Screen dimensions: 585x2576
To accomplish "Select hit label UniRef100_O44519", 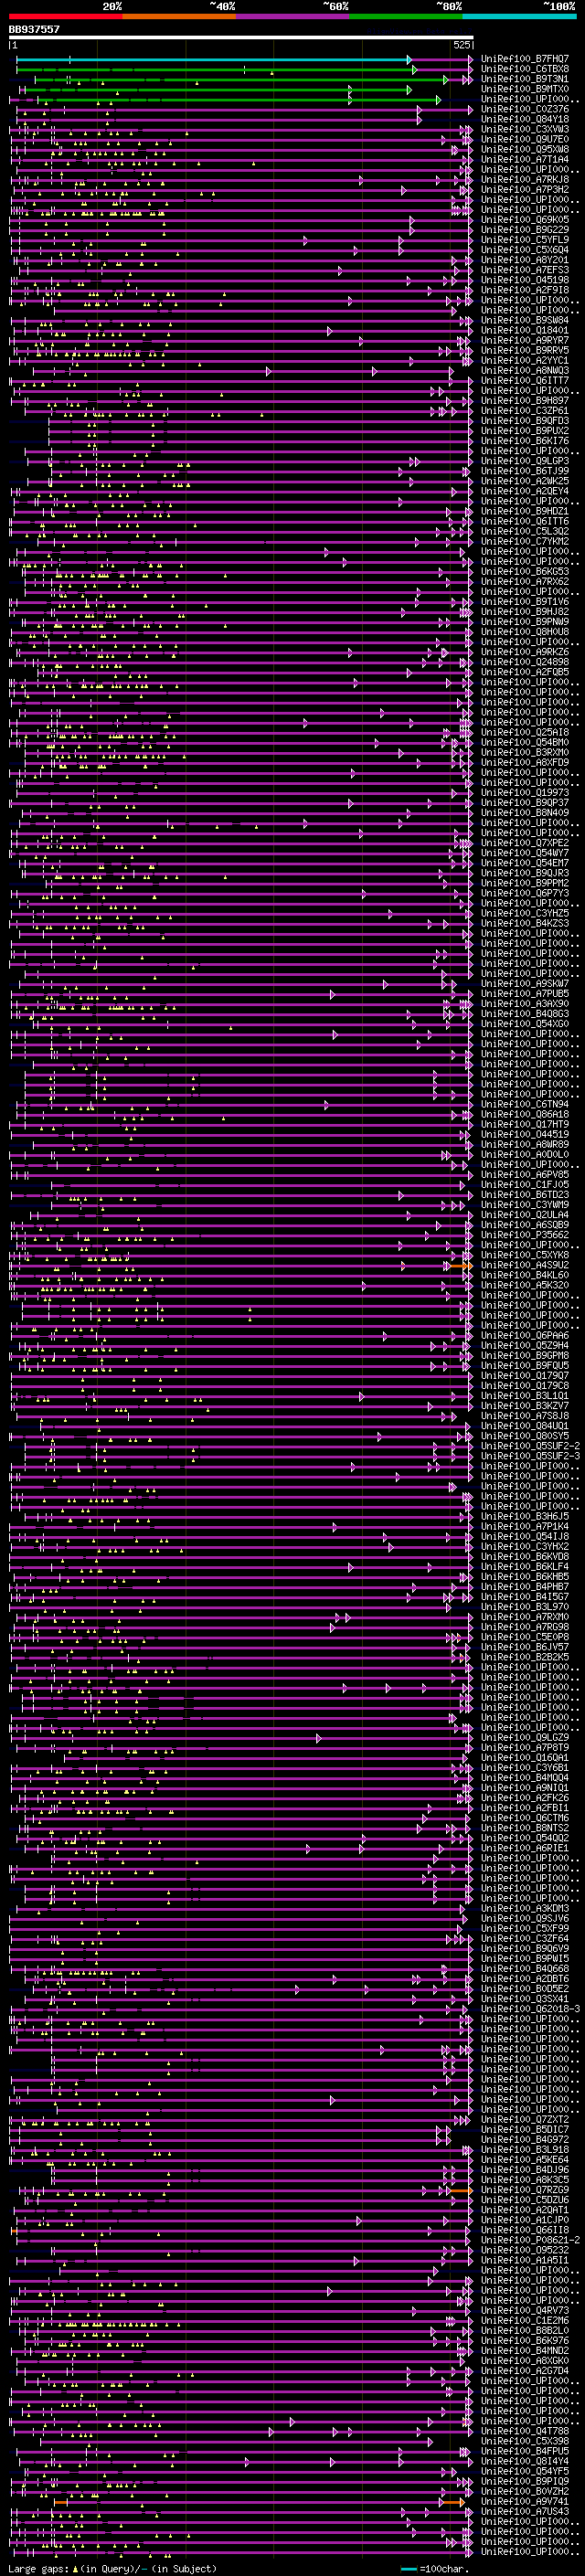I will pyautogui.click(x=525, y=1134).
